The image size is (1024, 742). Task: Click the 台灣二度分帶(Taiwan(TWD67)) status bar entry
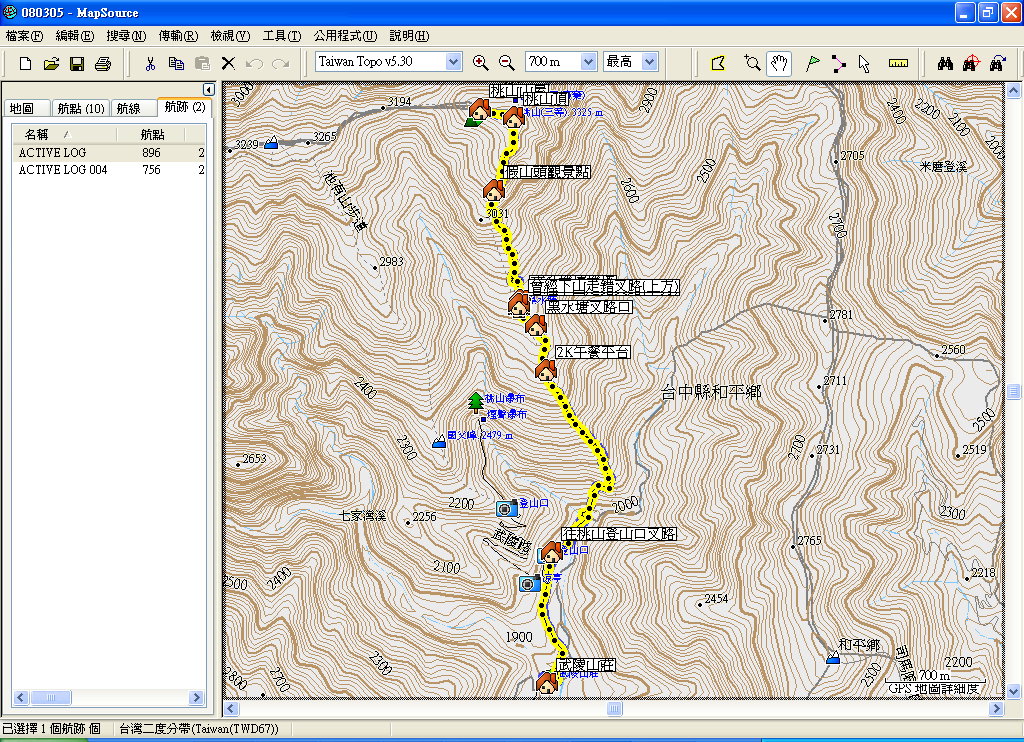click(x=199, y=729)
